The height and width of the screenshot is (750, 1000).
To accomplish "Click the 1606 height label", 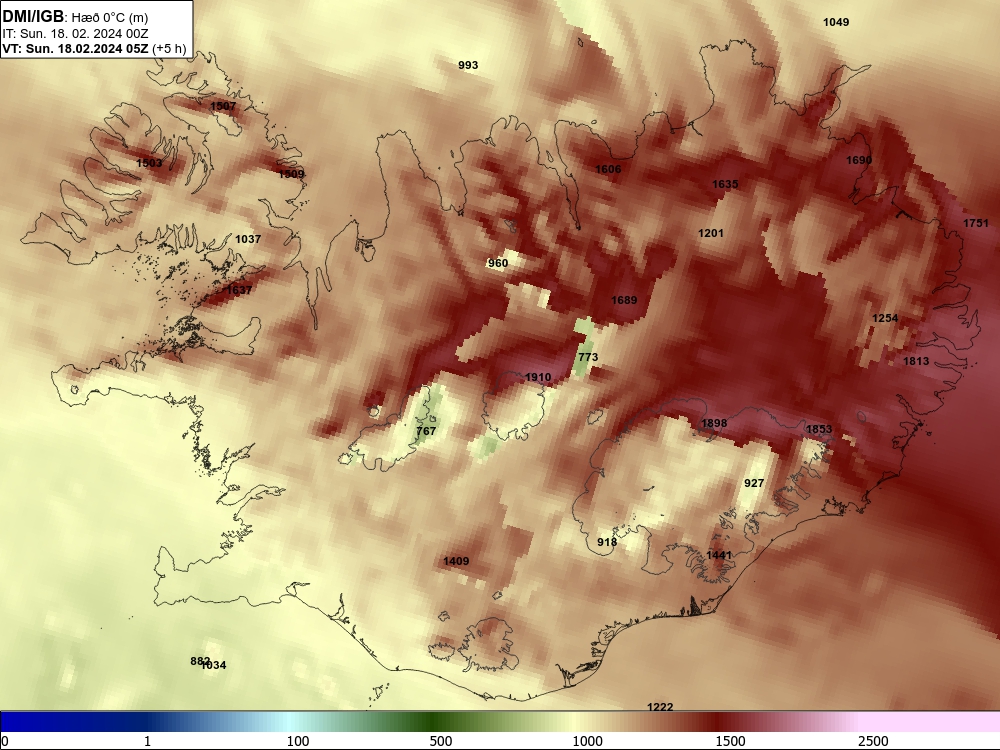I will [608, 169].
